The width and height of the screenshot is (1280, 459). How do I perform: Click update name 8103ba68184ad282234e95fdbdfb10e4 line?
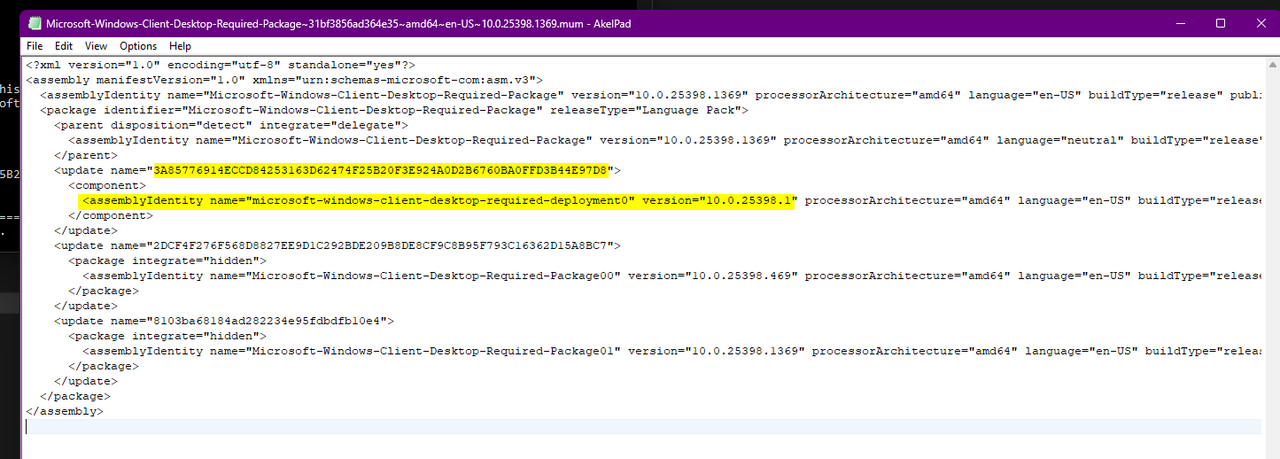[x=224, y=321]
